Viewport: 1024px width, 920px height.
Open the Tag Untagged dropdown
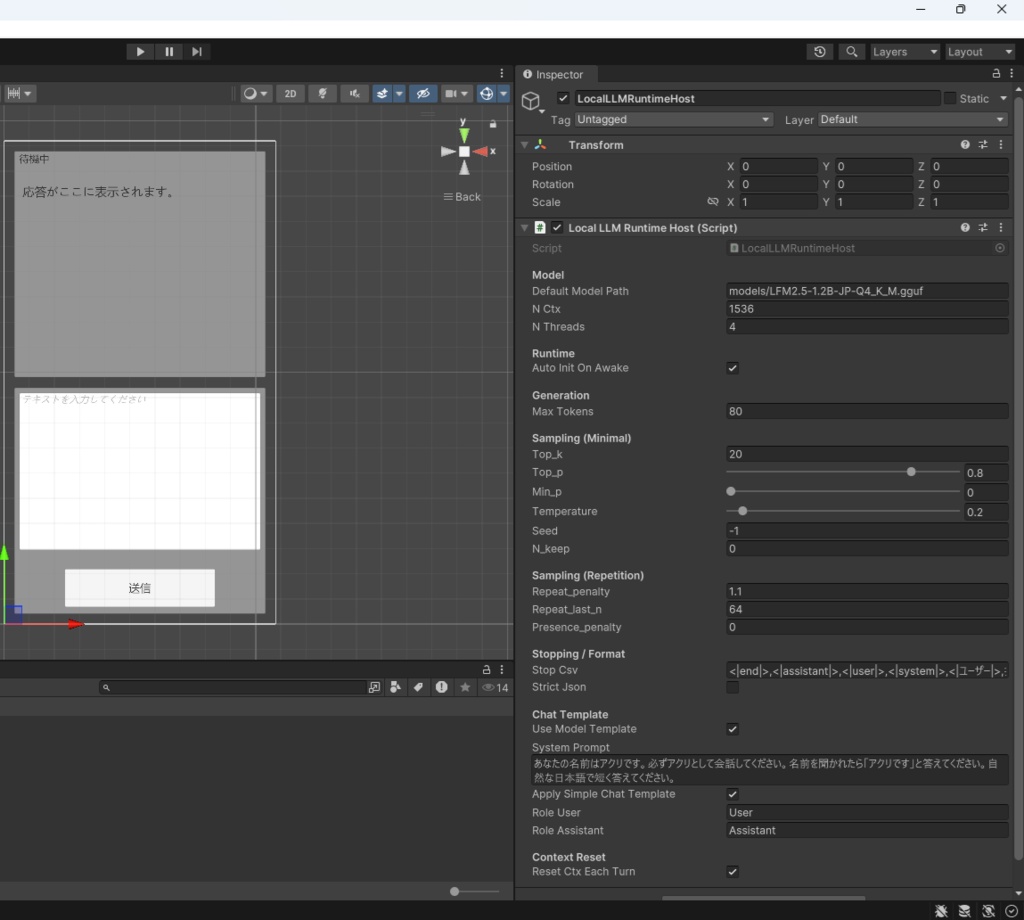pyautogui.click(x=673, y=119)
